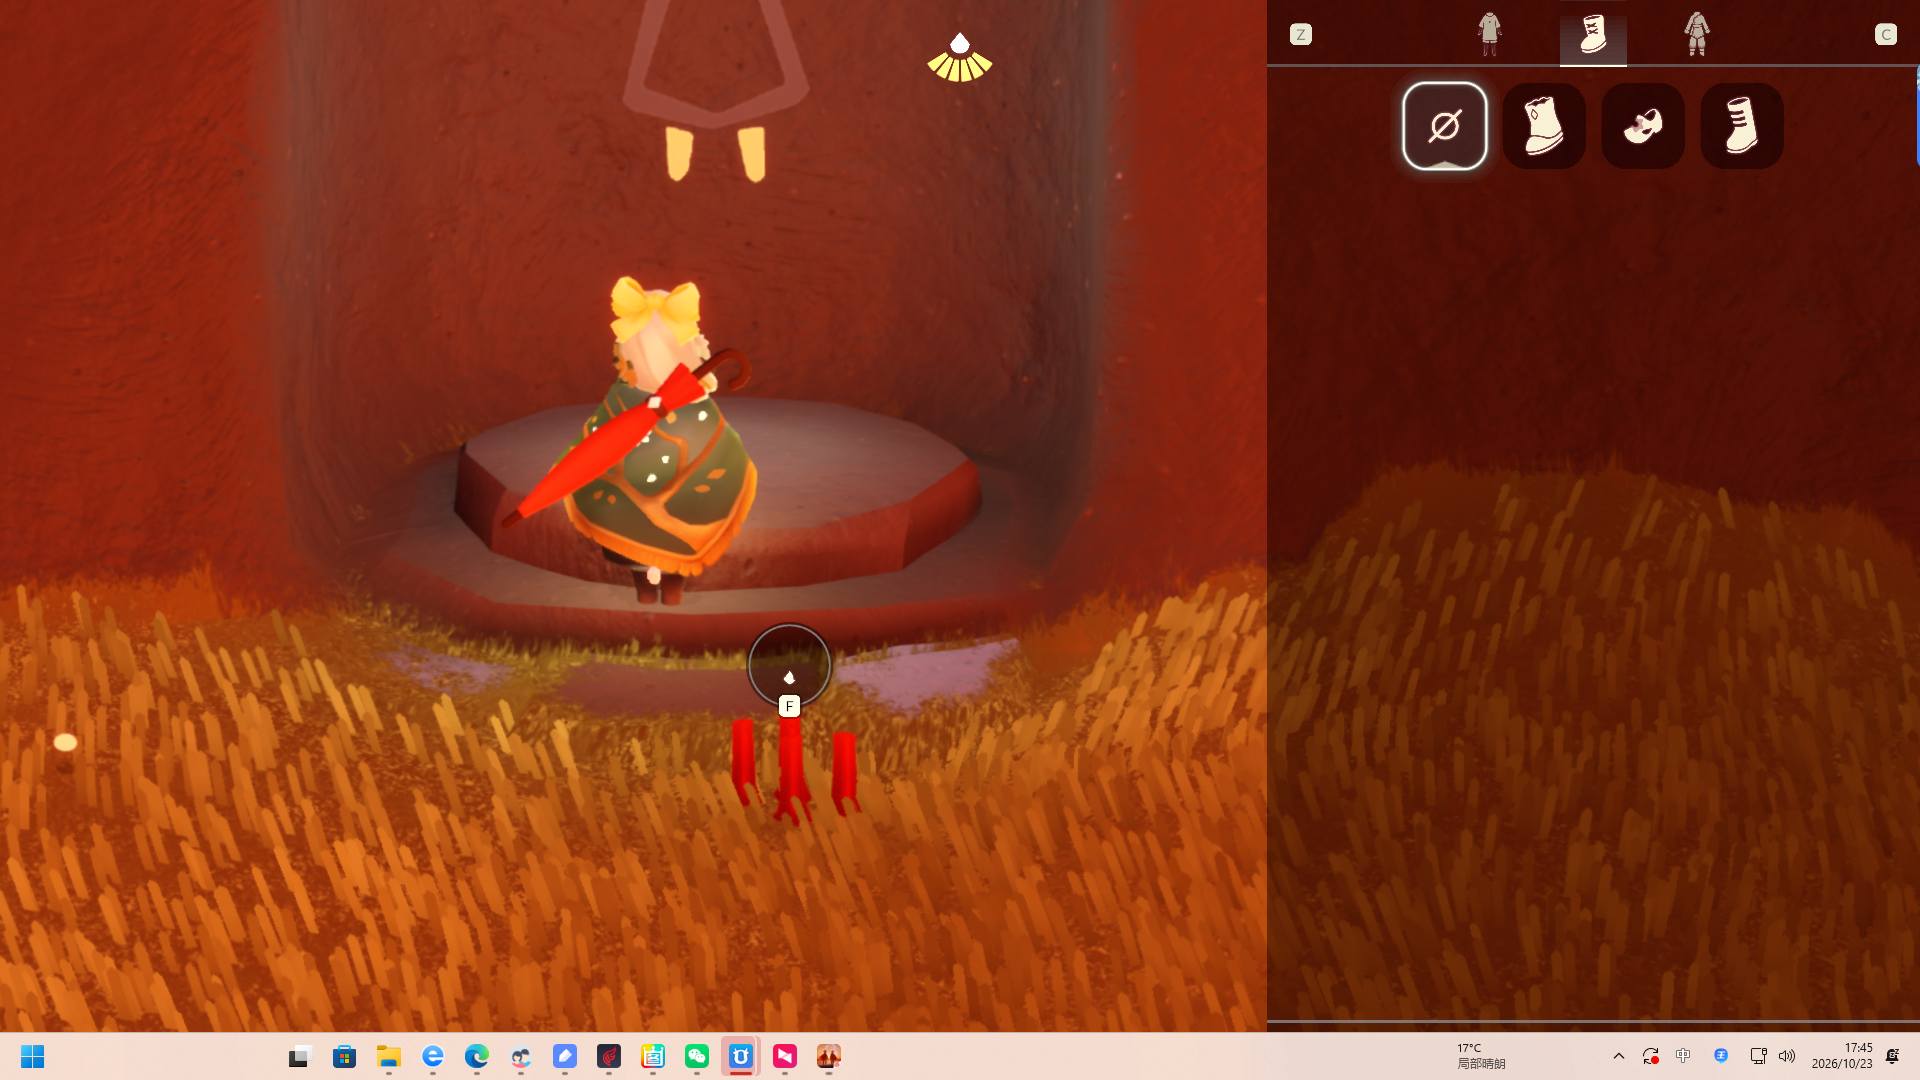Select the no-shoes empty option
Viewport: 1920px width, 1080px height.
(1444, 126)
